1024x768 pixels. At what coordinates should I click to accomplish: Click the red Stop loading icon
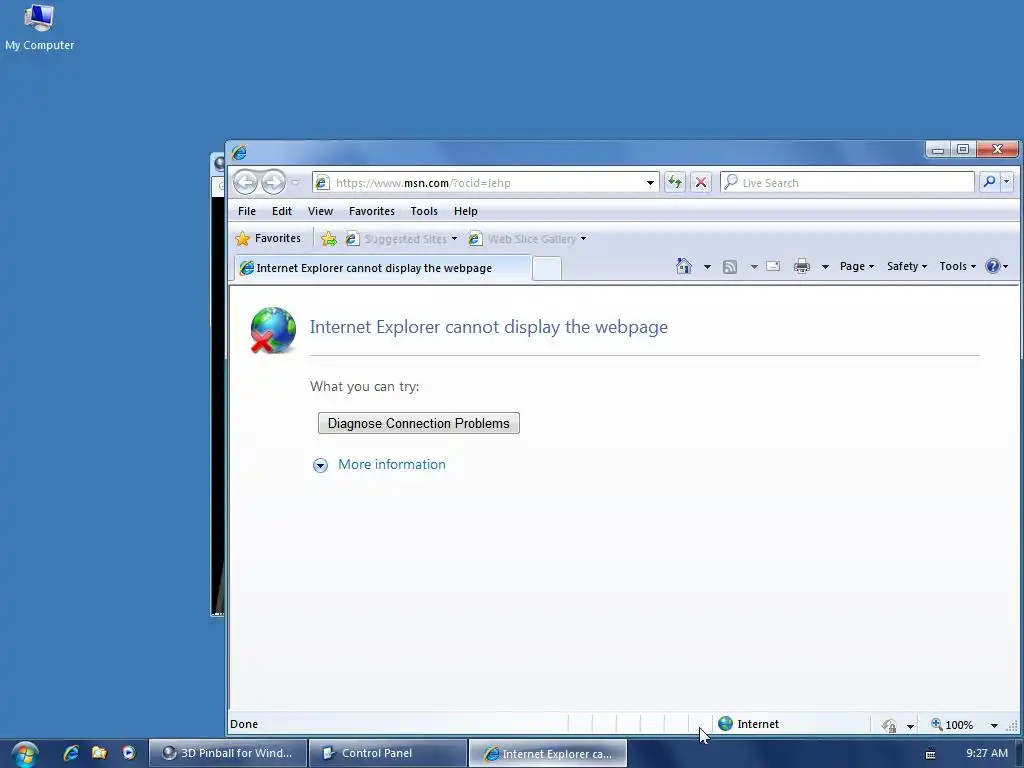[701, 182]
